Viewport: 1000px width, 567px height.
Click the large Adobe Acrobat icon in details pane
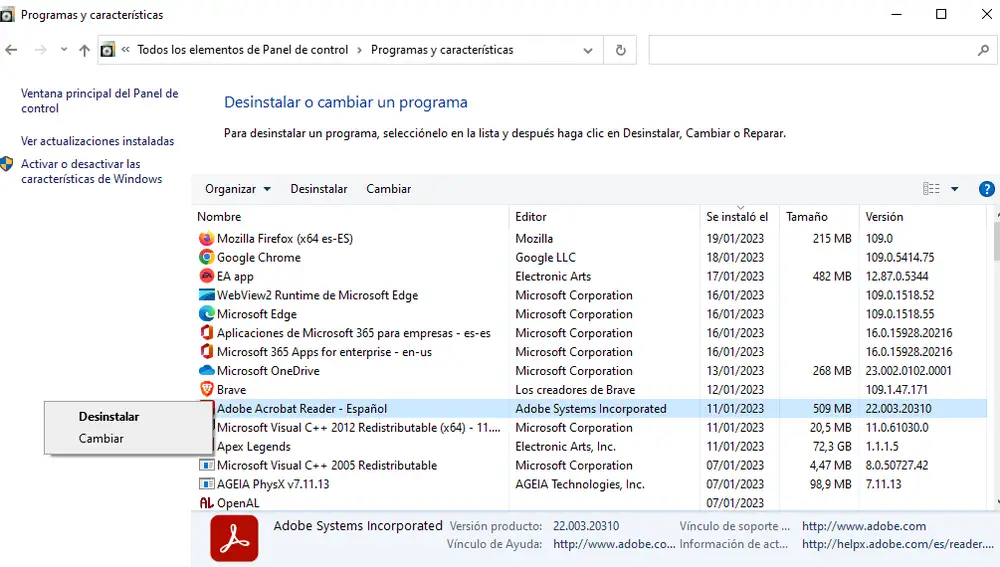pyautogui.click(x=234, y=539)
